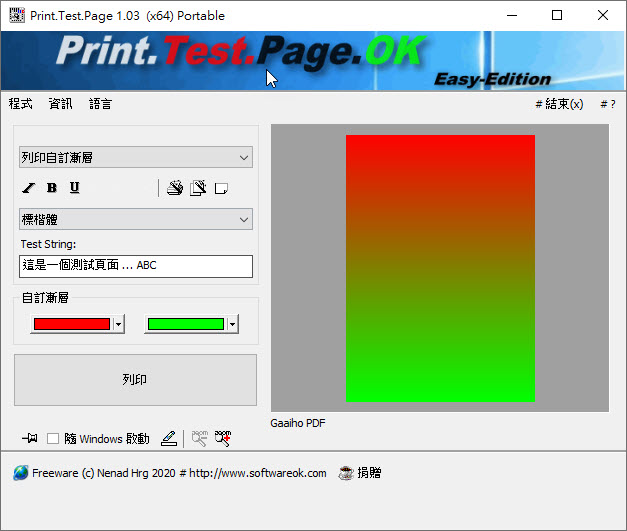Click the app icon in title bar
627x531 pixels.
point(17,15)
